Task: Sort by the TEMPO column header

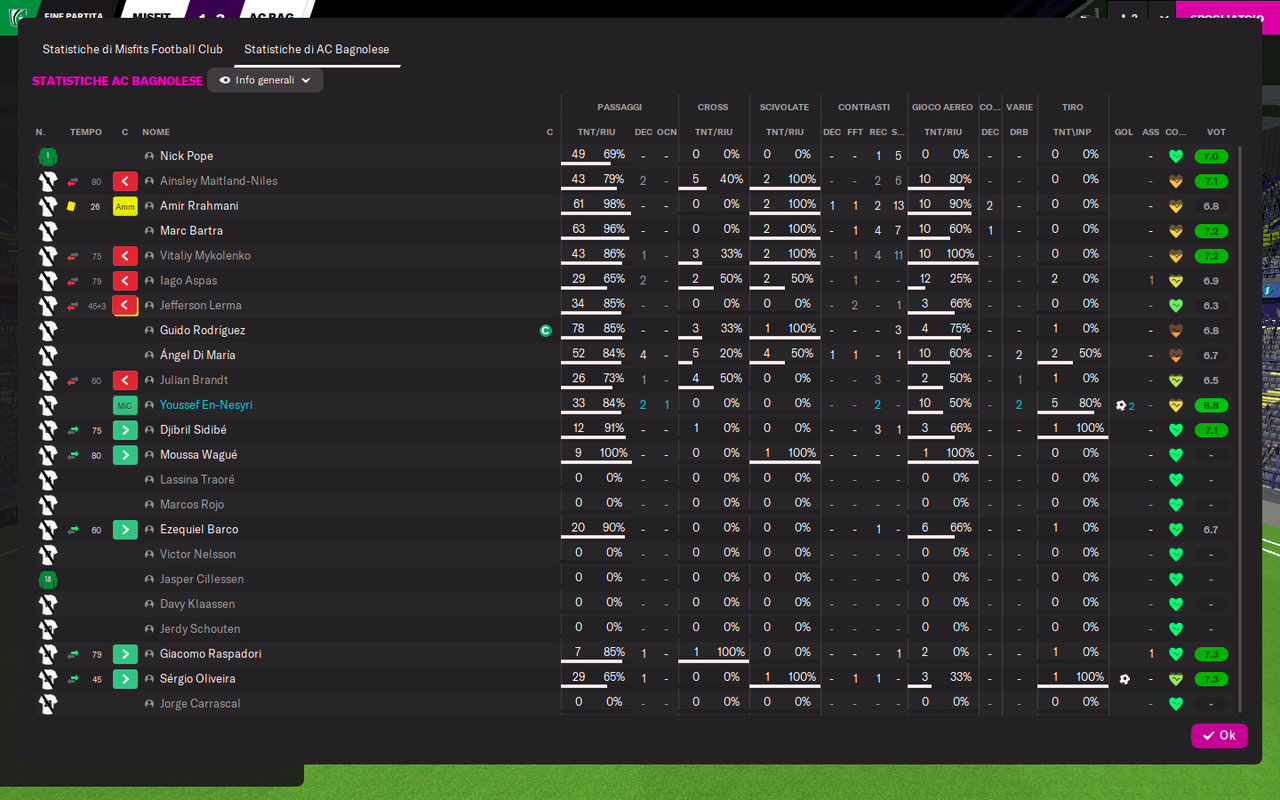Action: [86, 132]
